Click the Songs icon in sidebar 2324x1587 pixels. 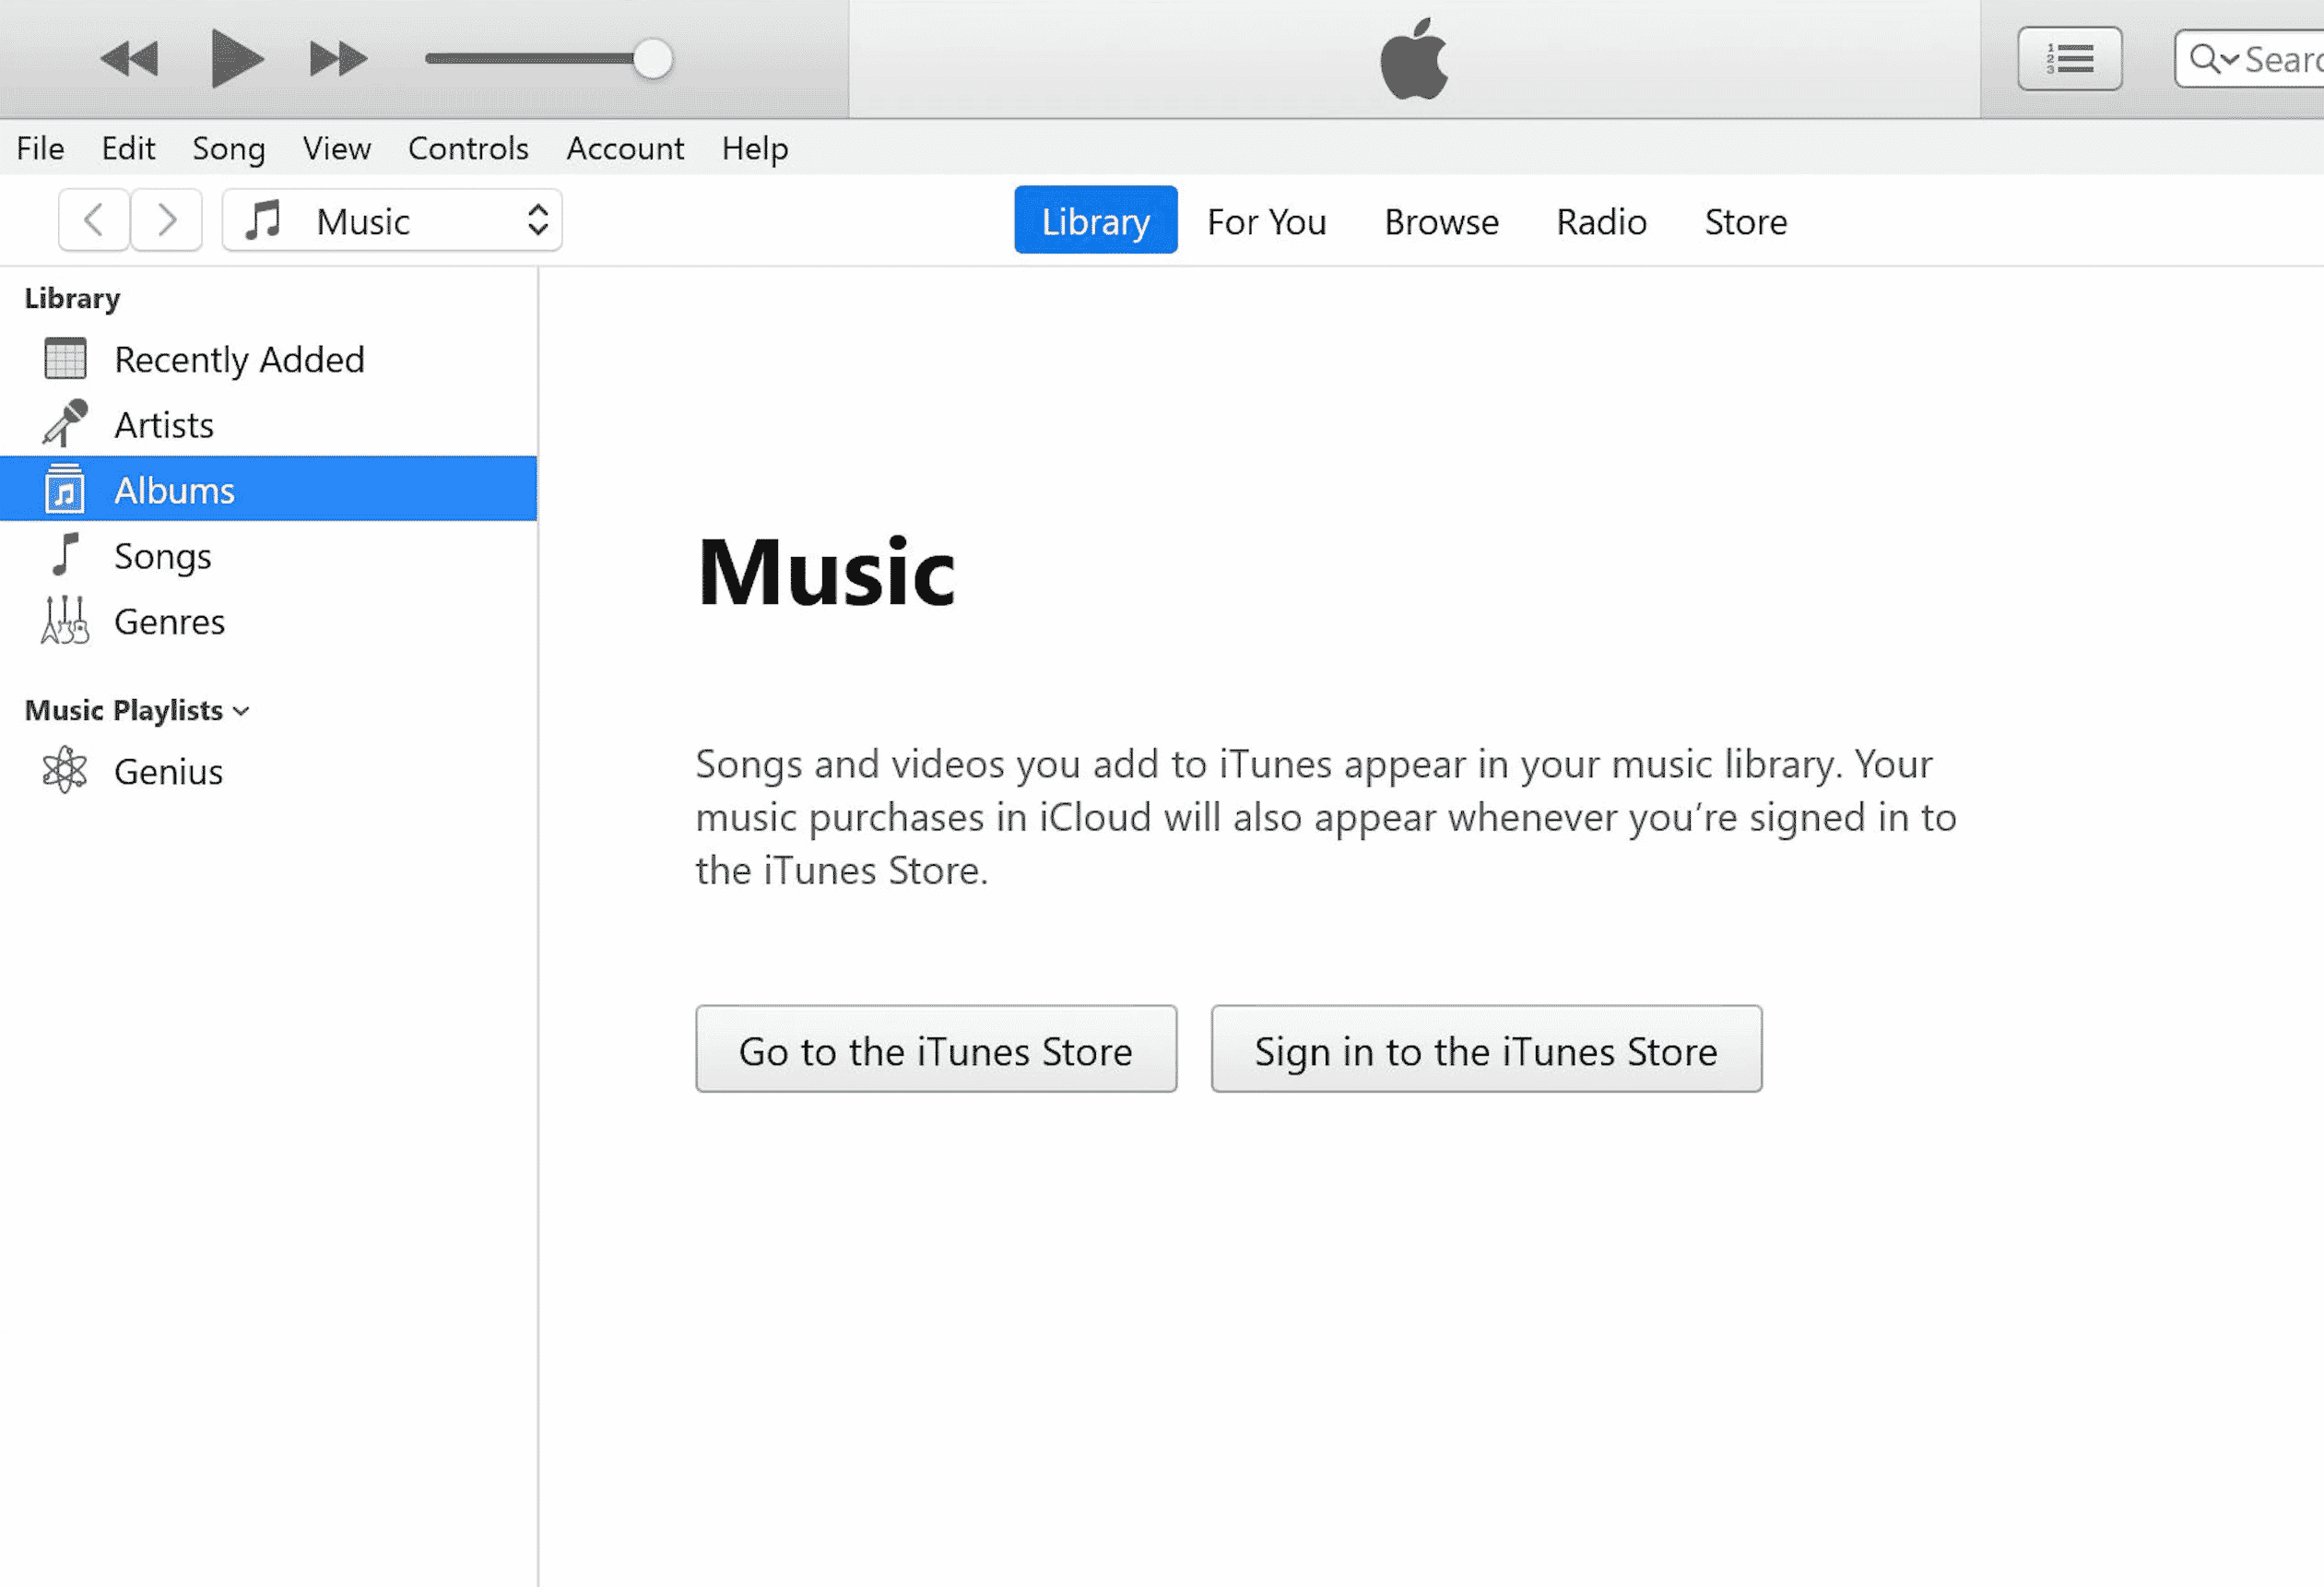pyautogui.click(x=65, y=555)
